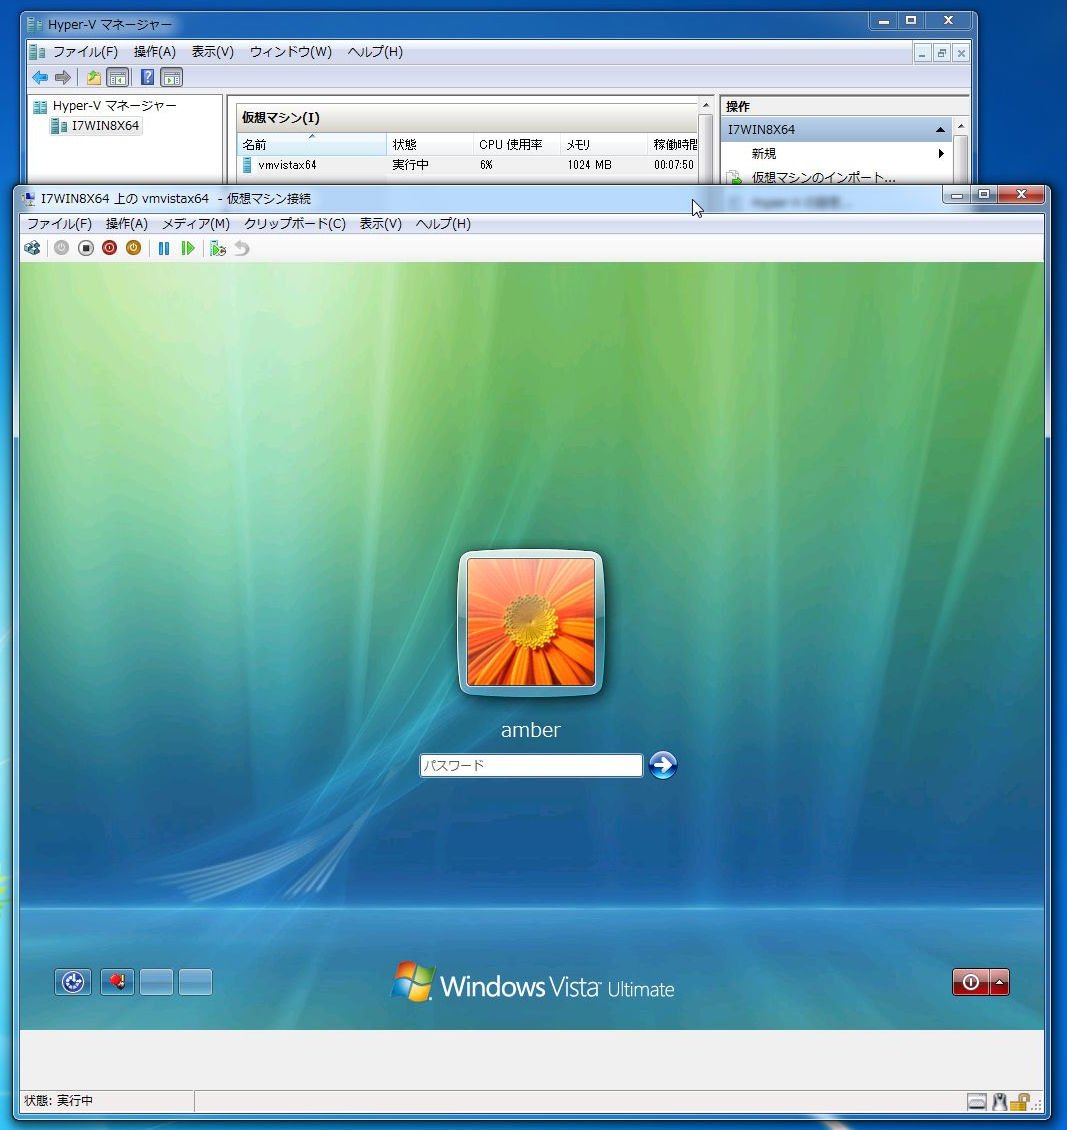This screenshot has height=1130, width=1067.
Task: Click the Hyper-V Manager title bar icon
Action: [35, 25]
